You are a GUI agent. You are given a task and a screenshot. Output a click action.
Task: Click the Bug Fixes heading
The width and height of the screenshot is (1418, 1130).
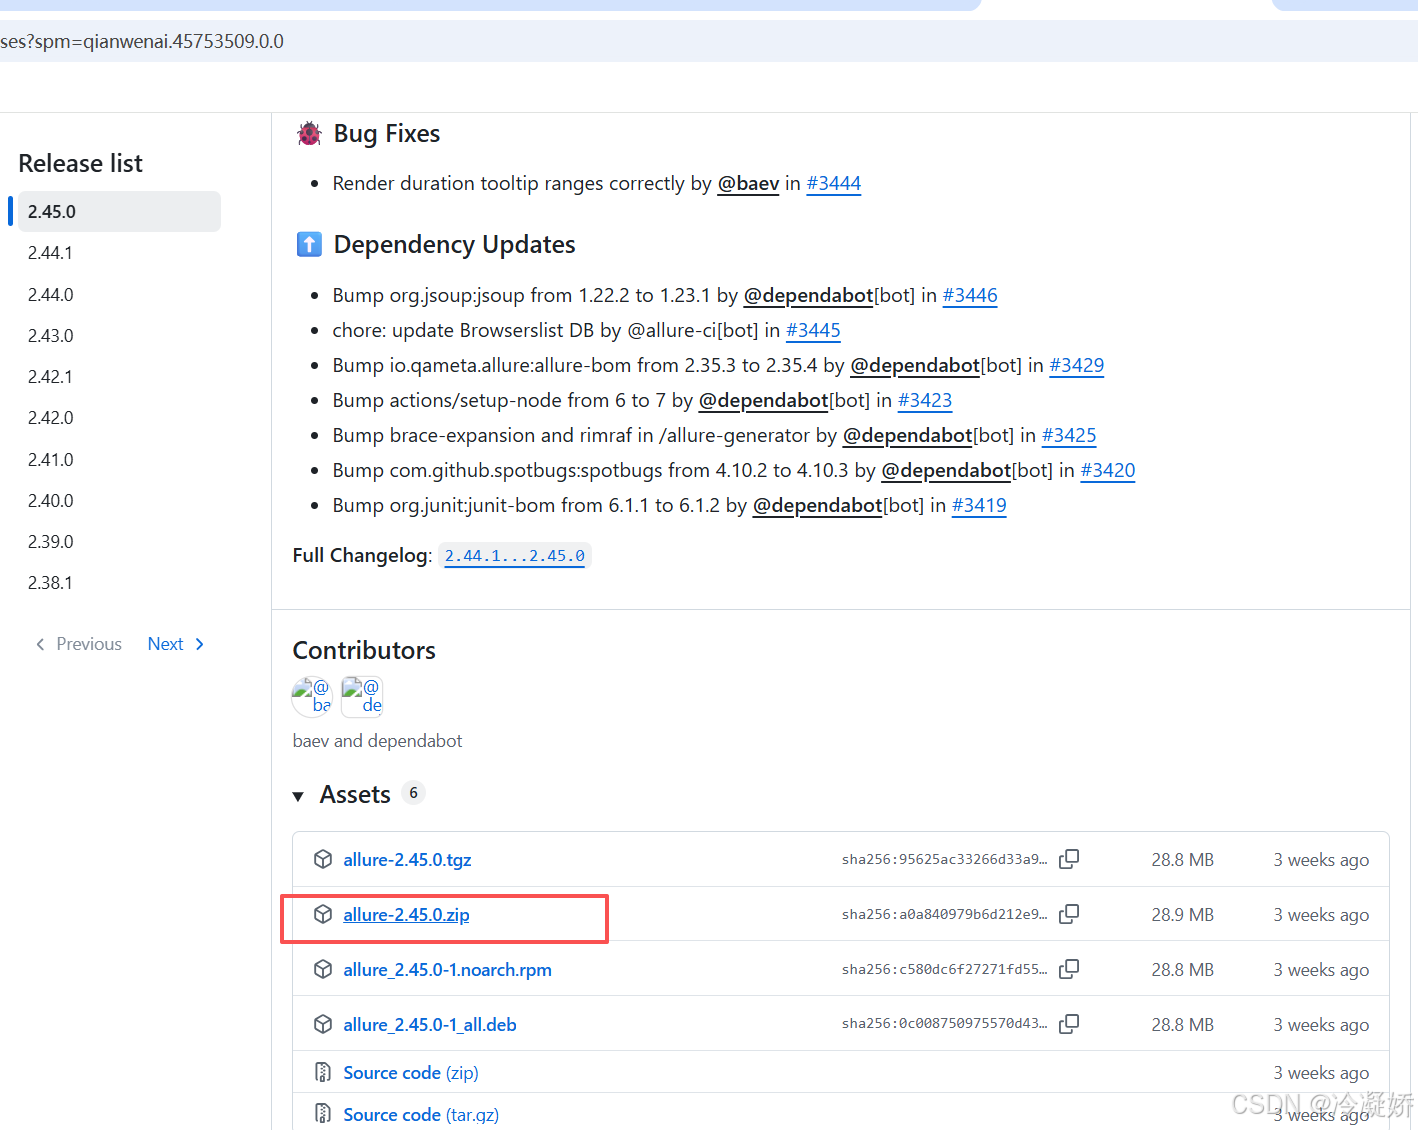tap(387, 133)
